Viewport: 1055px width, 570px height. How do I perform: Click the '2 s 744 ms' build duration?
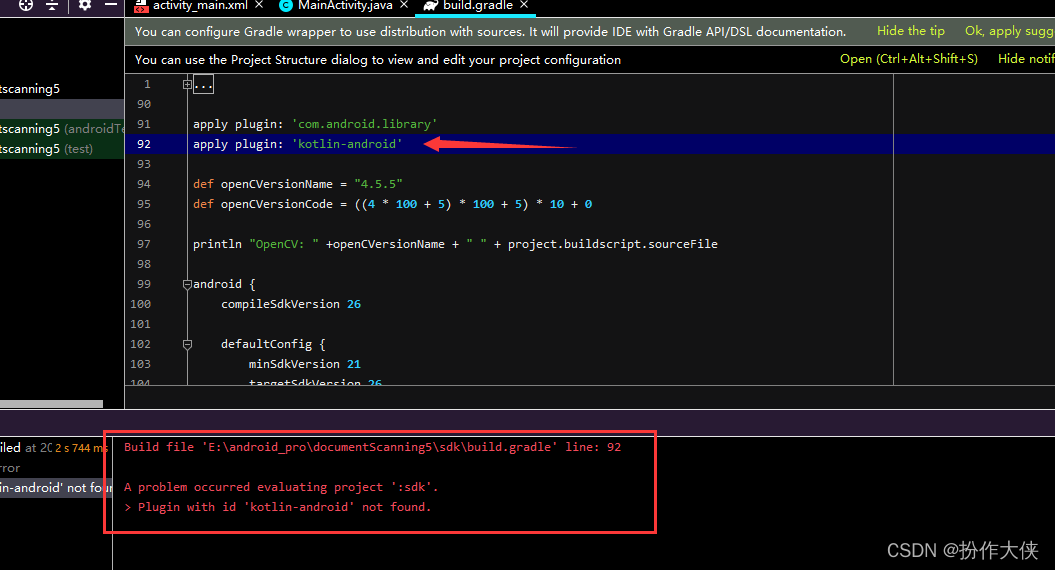pos(81,448)
